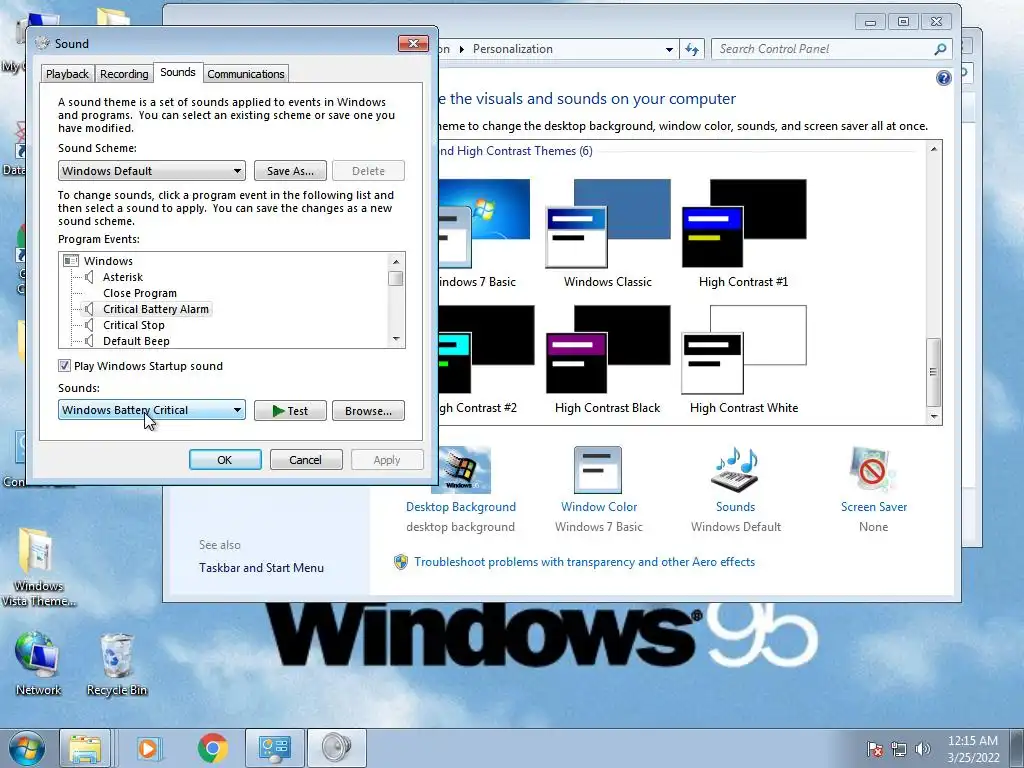Select the High Contrast White theme

(x=744, y=359)
